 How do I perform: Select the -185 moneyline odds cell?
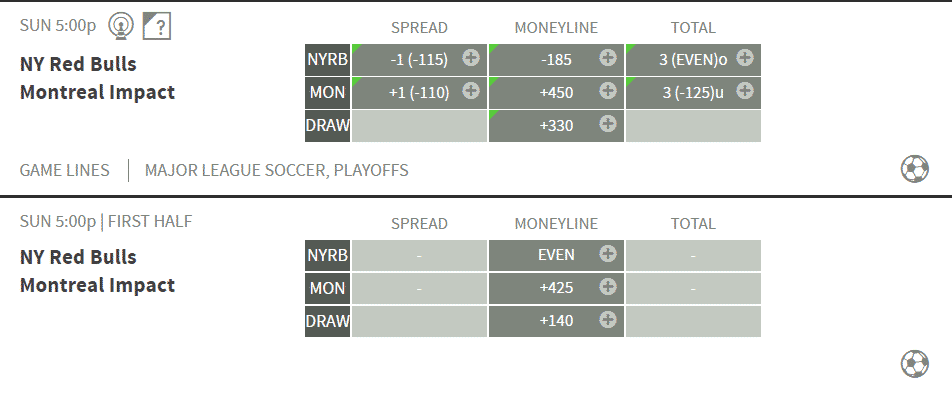(556, 60)
